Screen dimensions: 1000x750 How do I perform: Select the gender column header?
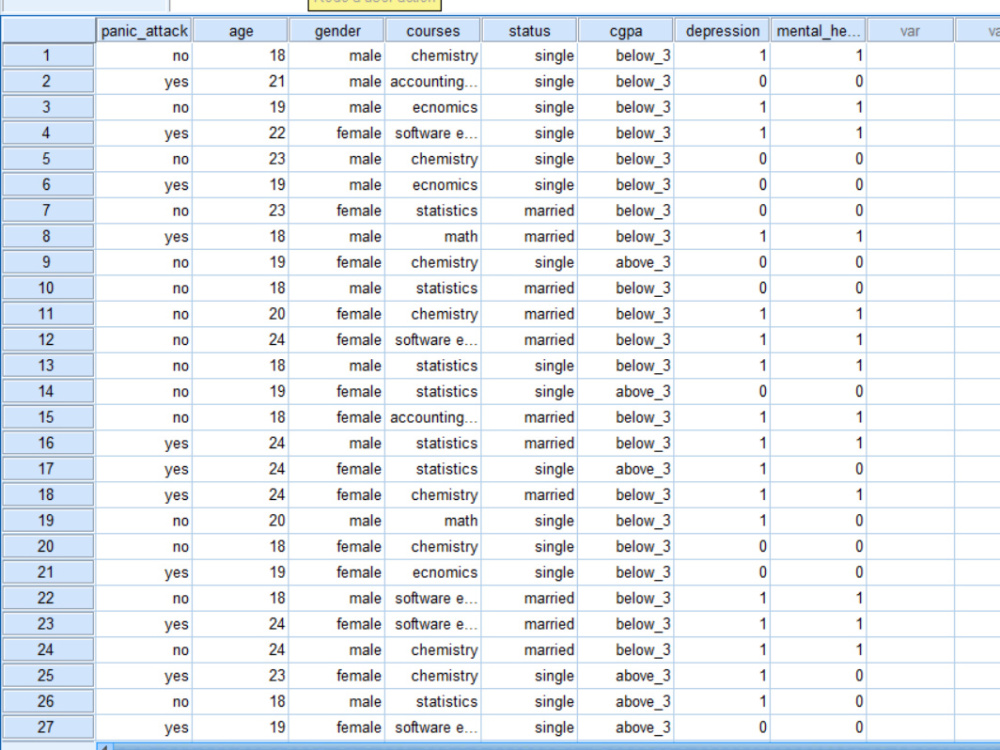point(337,31)
